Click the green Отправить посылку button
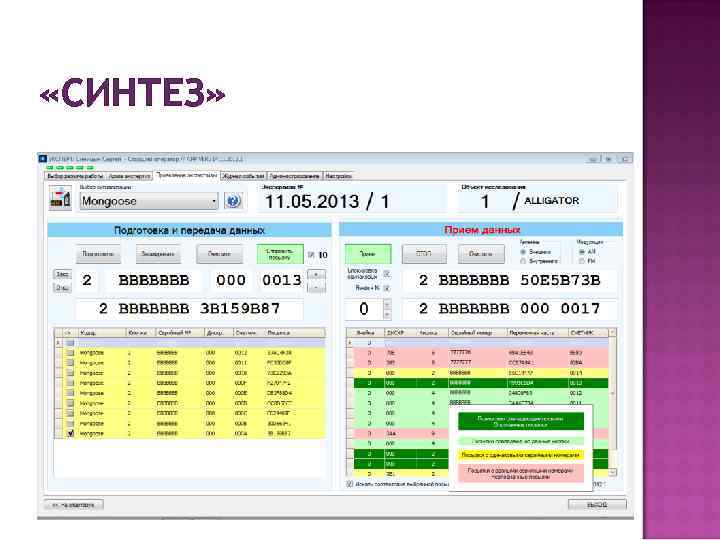Viewport: 720px width, 540px height. pos(280,254)
